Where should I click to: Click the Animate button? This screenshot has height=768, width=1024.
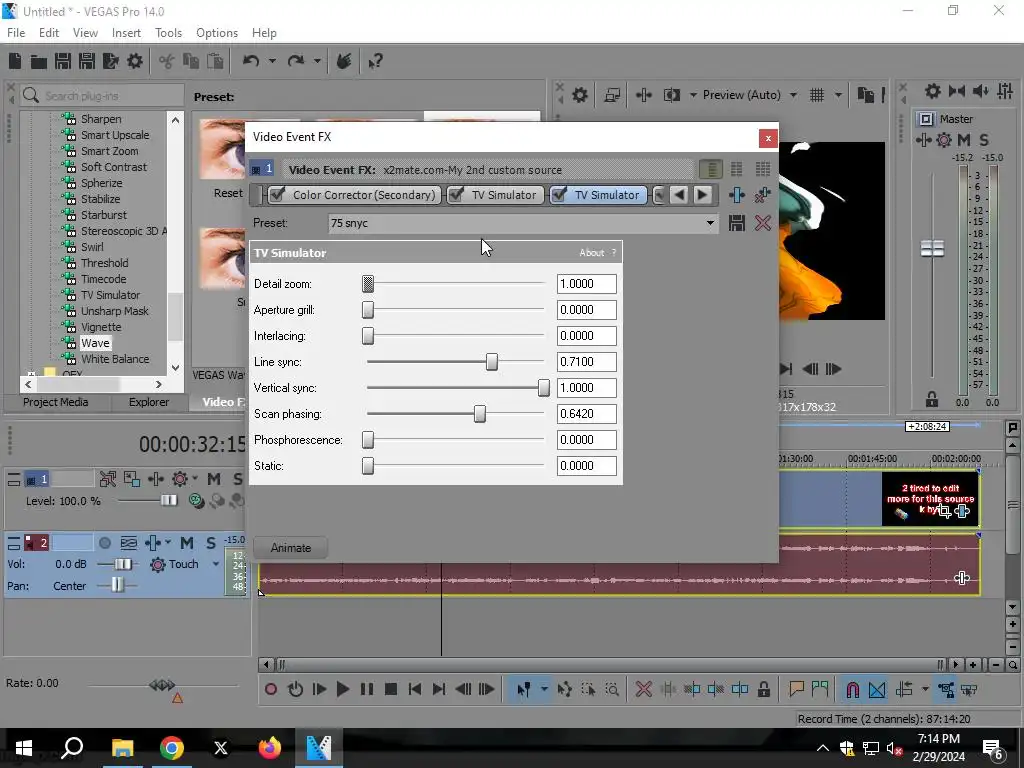point(291,548)
